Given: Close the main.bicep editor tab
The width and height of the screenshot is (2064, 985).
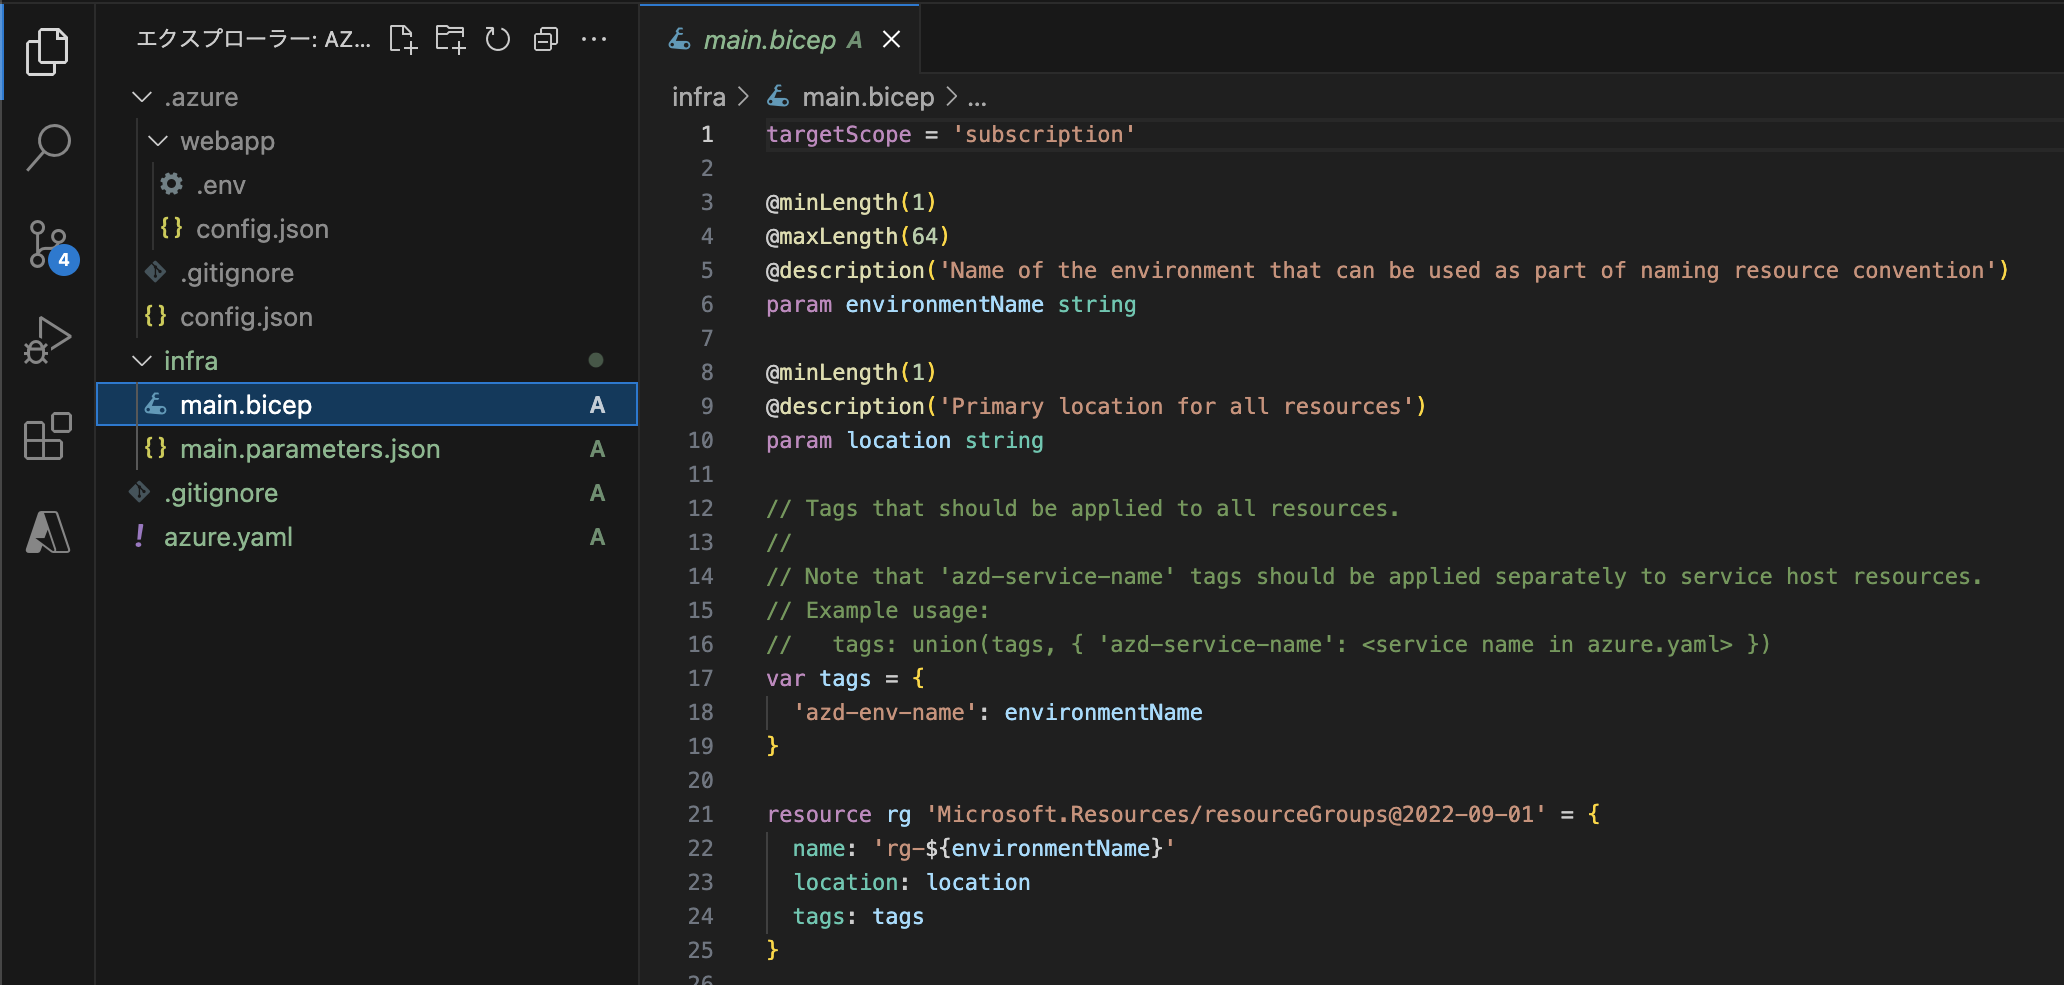Looking at the screenshot, I should (891, 39).
